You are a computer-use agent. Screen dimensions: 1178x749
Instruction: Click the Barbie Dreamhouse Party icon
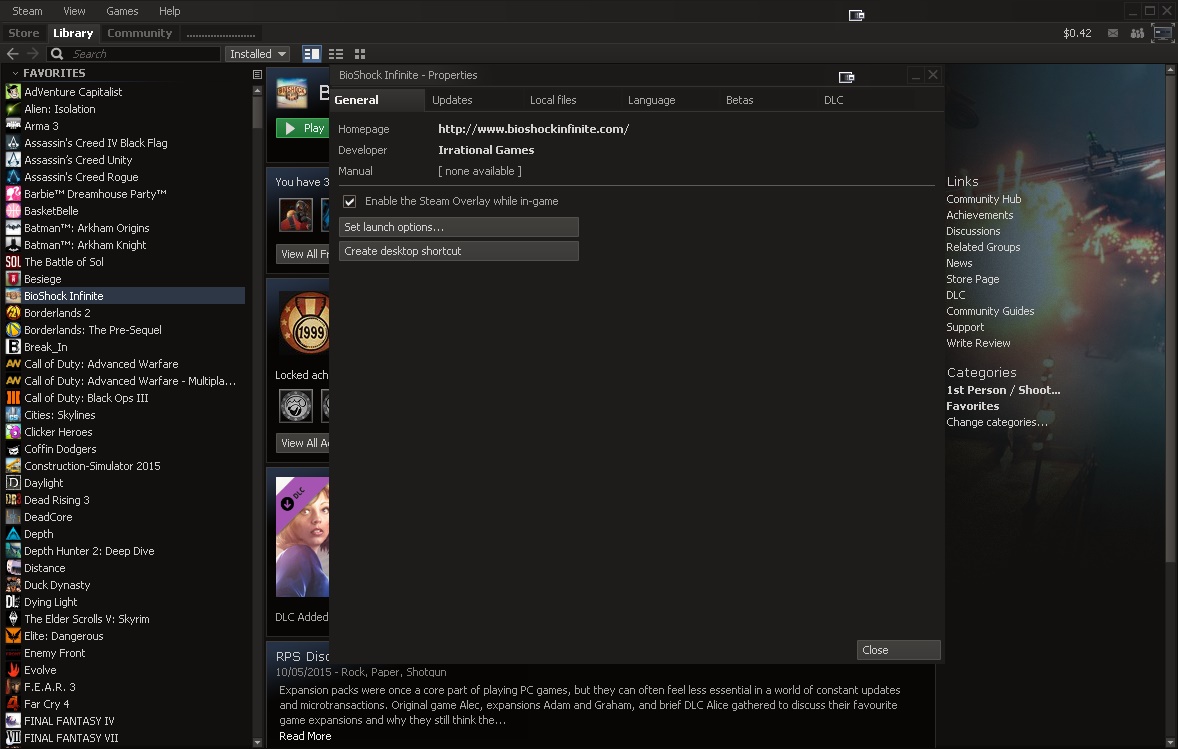13,194
